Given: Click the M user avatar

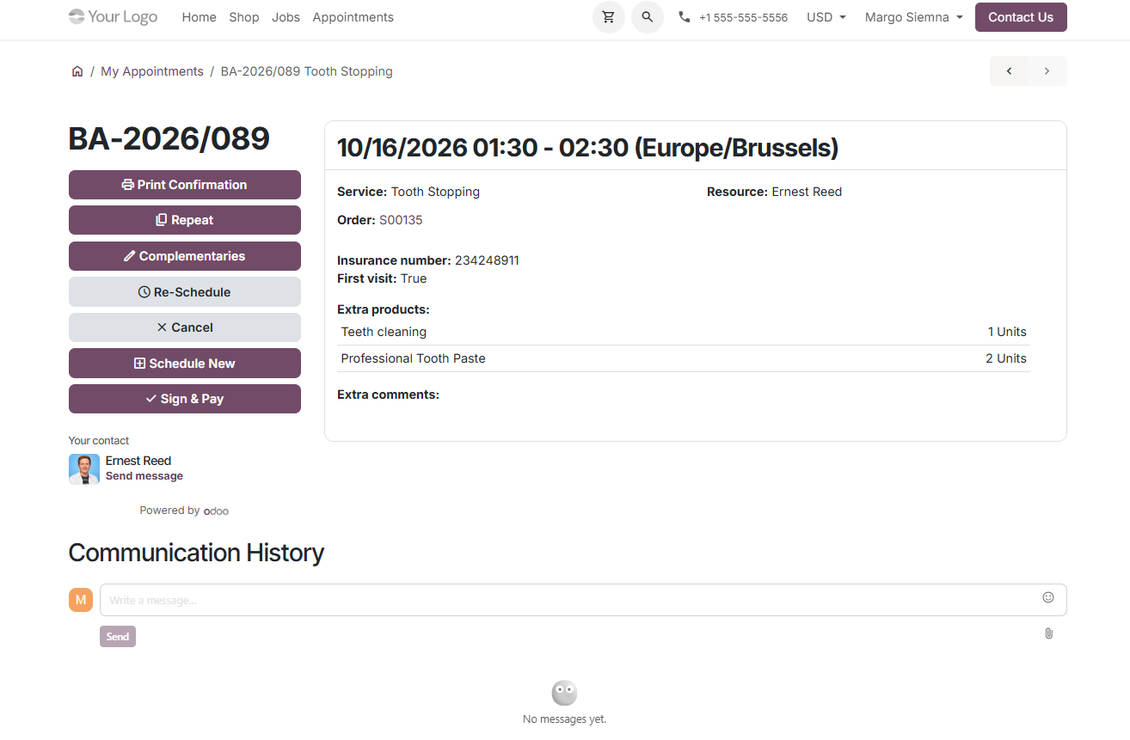Looking at the screenshot, I should tap(81, 599).
